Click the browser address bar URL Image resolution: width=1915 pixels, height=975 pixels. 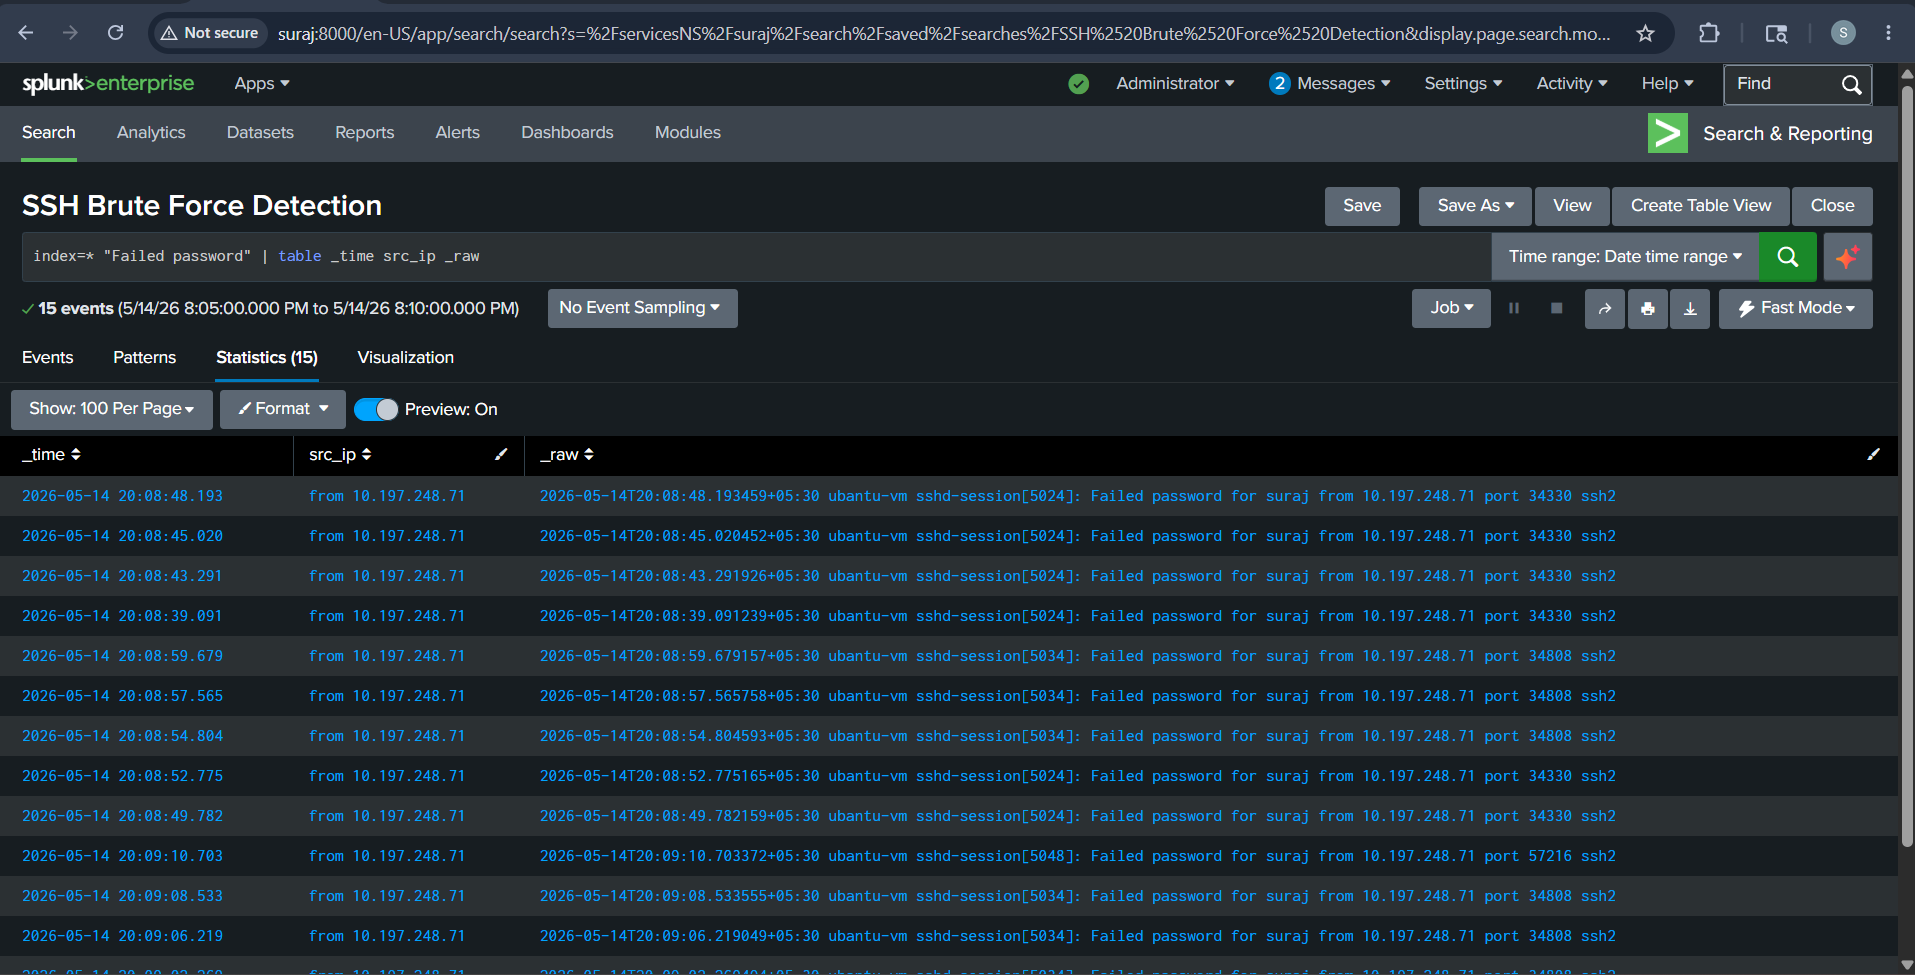(x=944, y=33)
